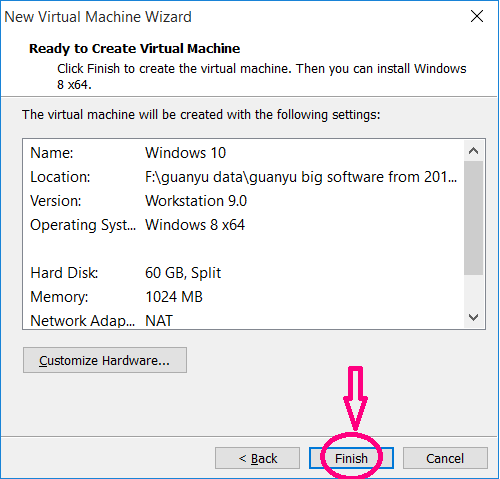Viewport: 500px width, 479px height.
Task: Select the Network Adapter NAT row
Action: tap(243, 320)
